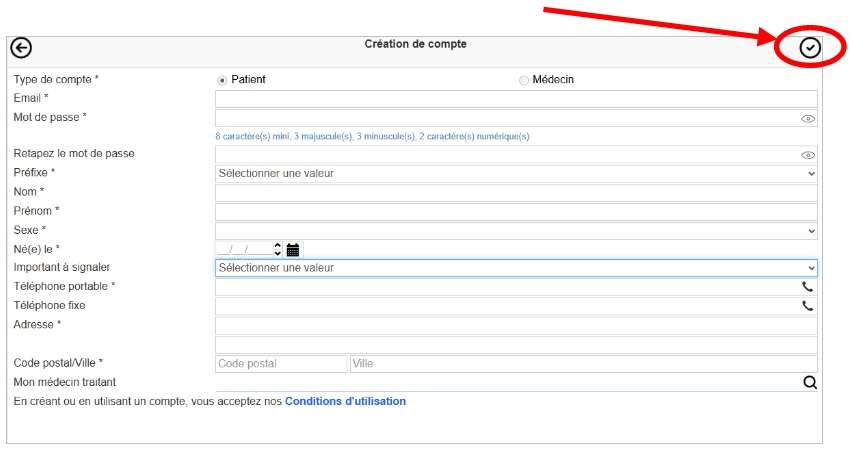This screenshot has height=449, width=853.
Task: Click the Ville input field
Action: click(582, 364)
